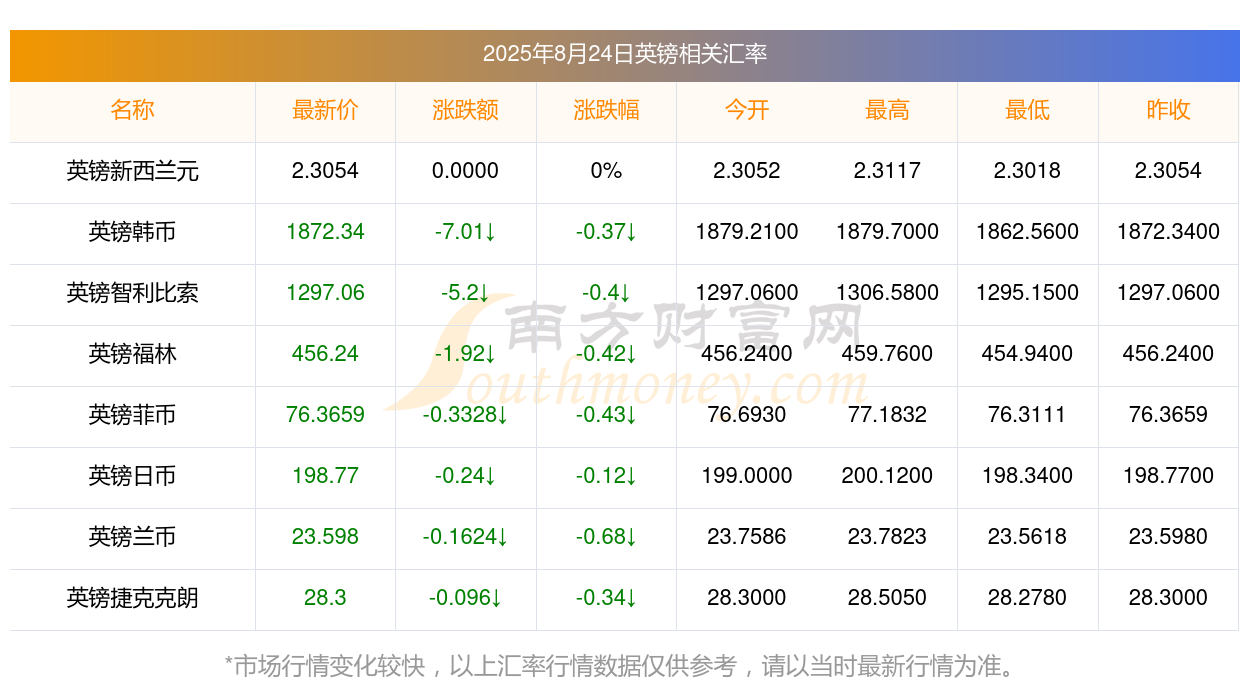Click low value 1295.1500 for 英镑智利比索
Image resolution: width=1250 pixels, height=698 pixels.
(x=1028, y=293)
